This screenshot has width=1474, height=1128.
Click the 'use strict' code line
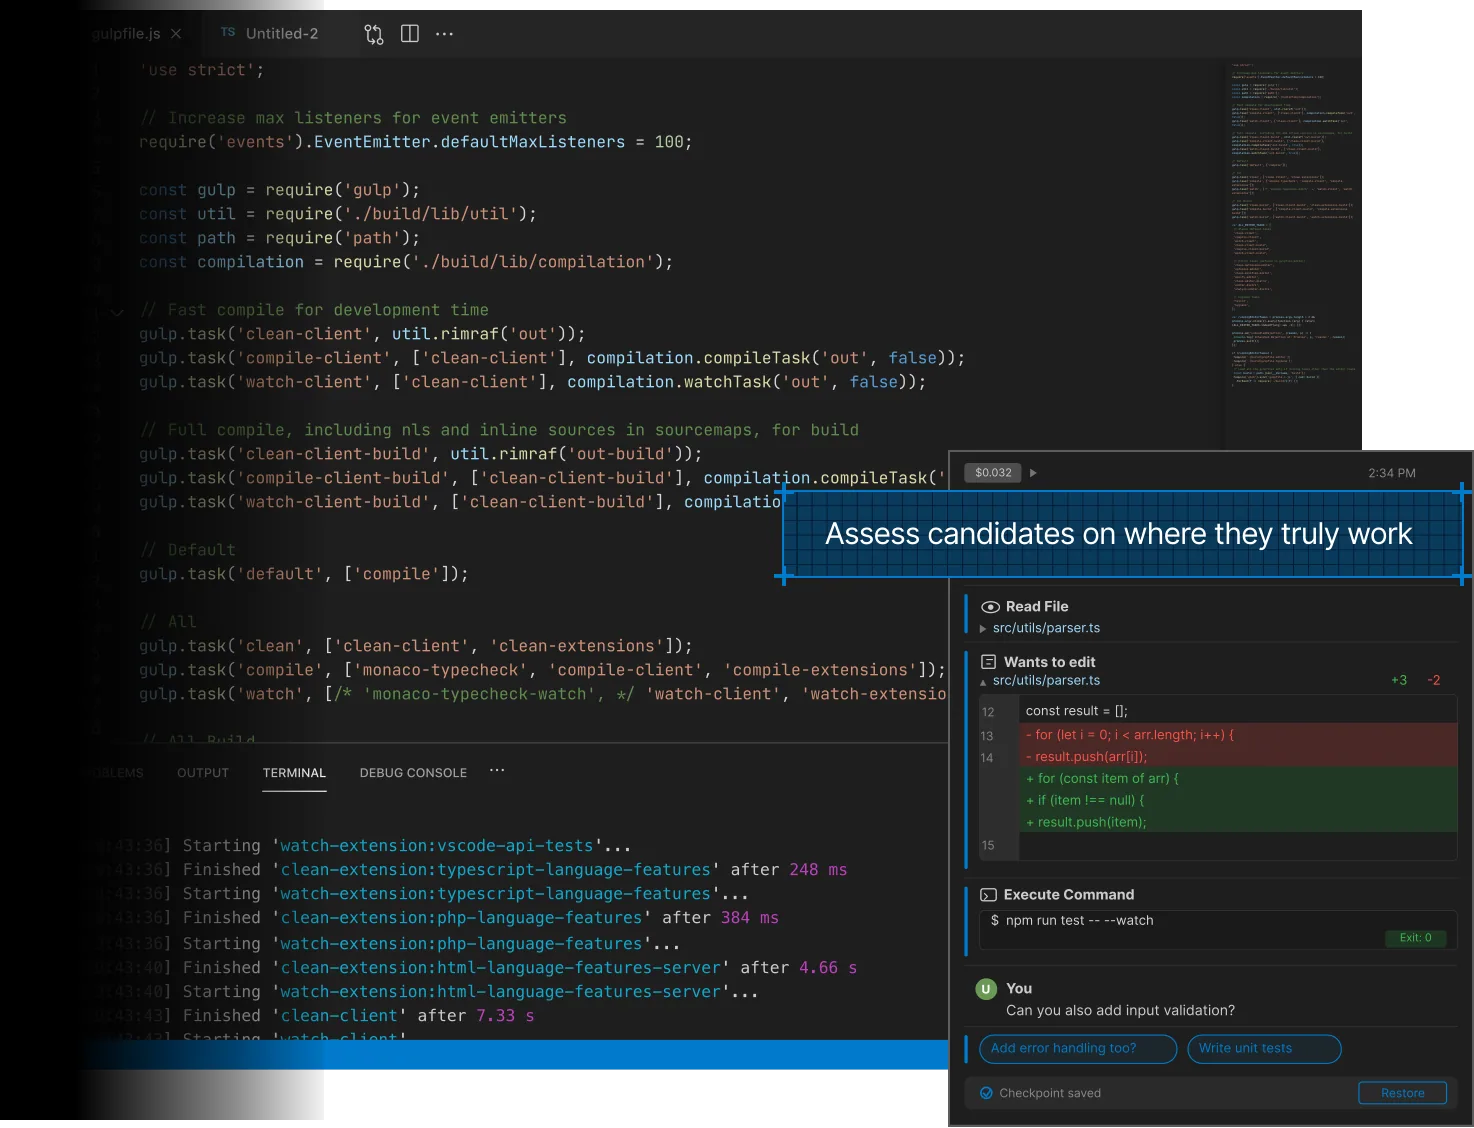202,70
